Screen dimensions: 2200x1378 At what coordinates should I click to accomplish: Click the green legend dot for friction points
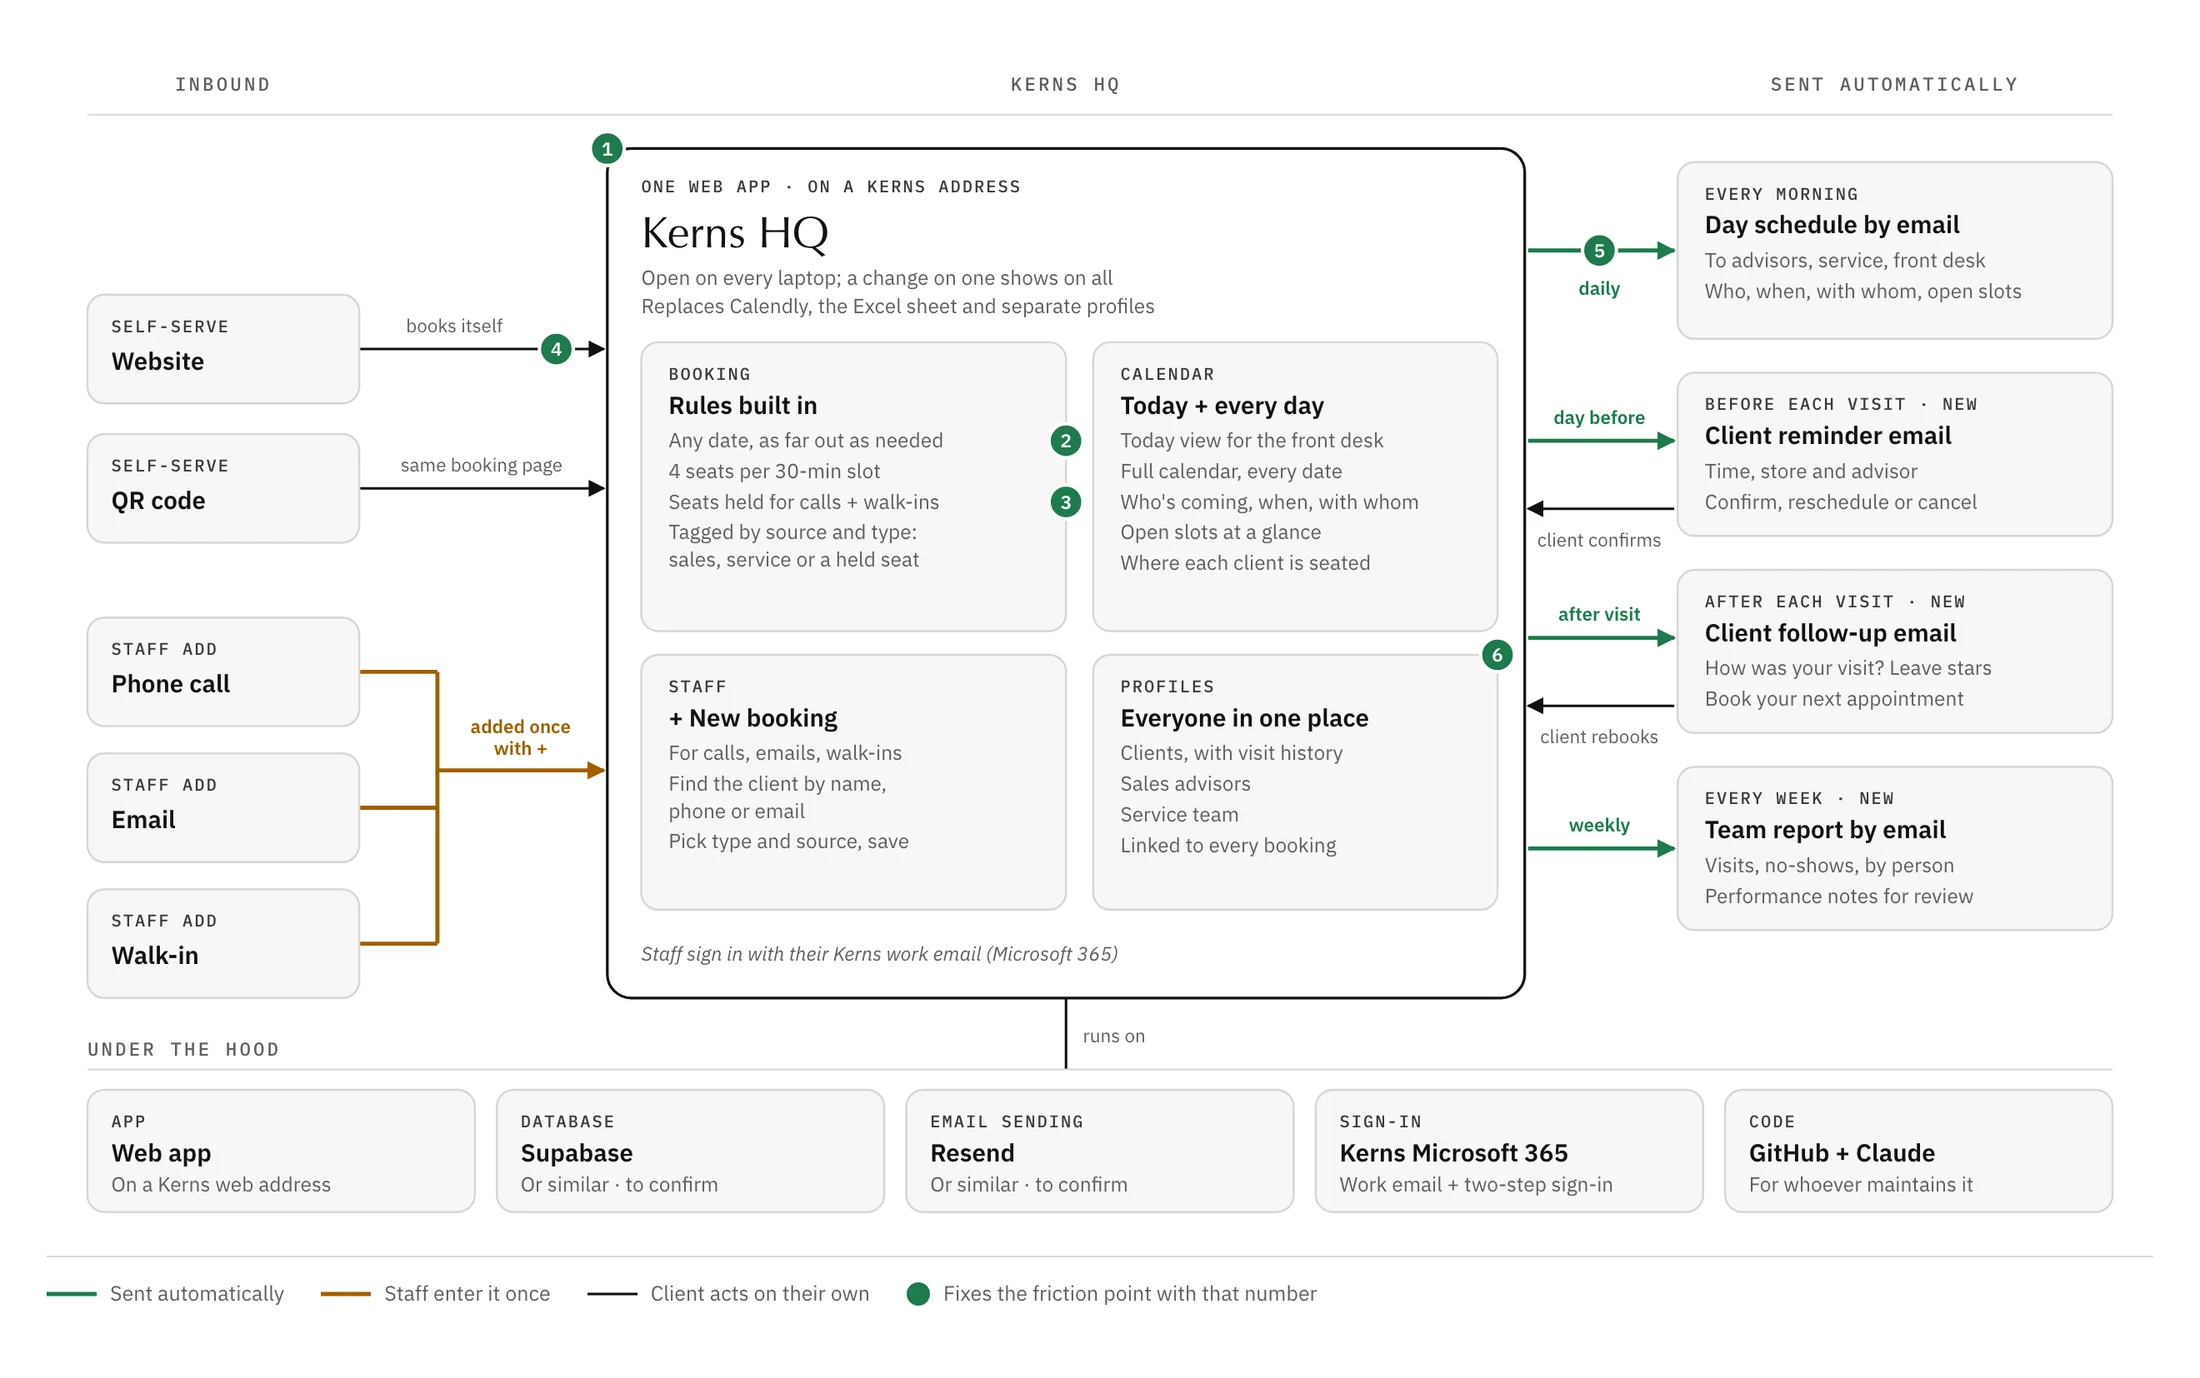[x=918, y=1294]
